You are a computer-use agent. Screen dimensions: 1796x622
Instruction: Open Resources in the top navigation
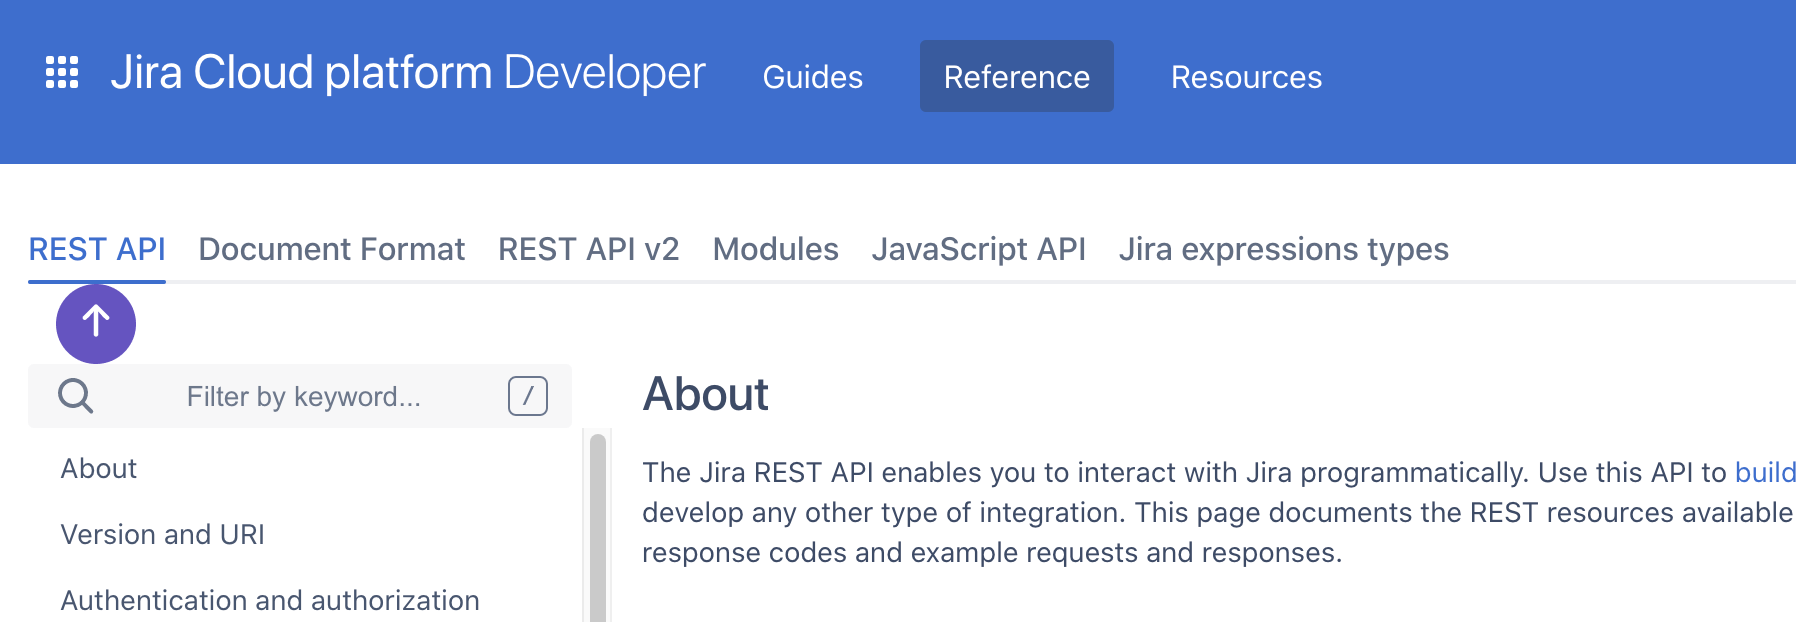(x=1246, y=77)
